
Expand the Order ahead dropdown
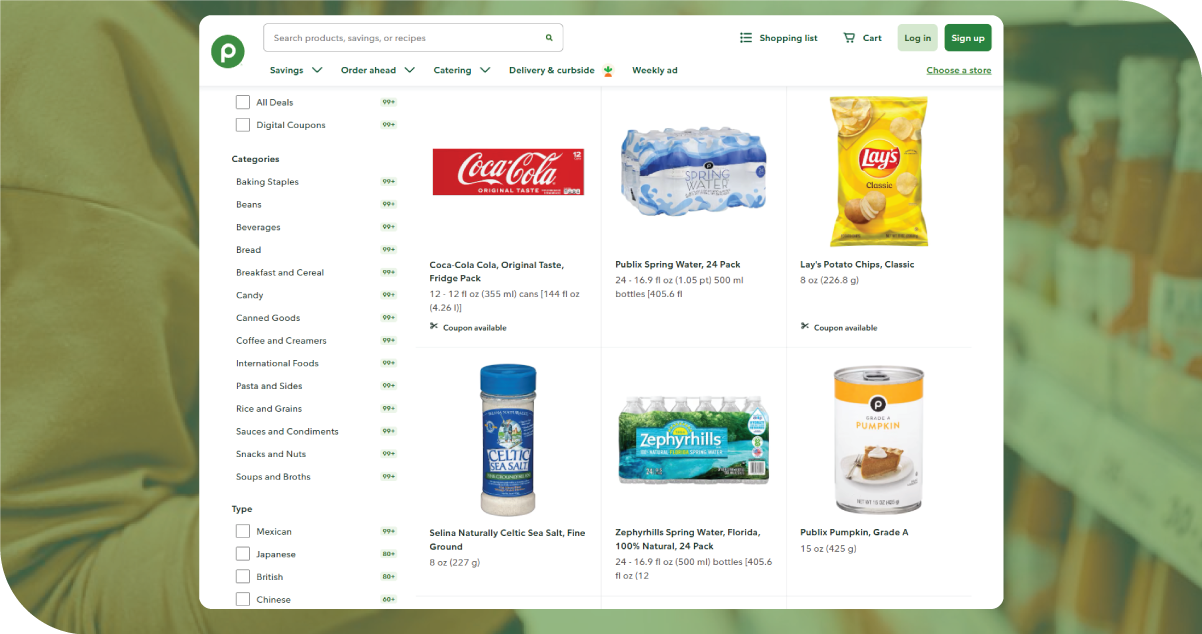[x=377, y=71]
